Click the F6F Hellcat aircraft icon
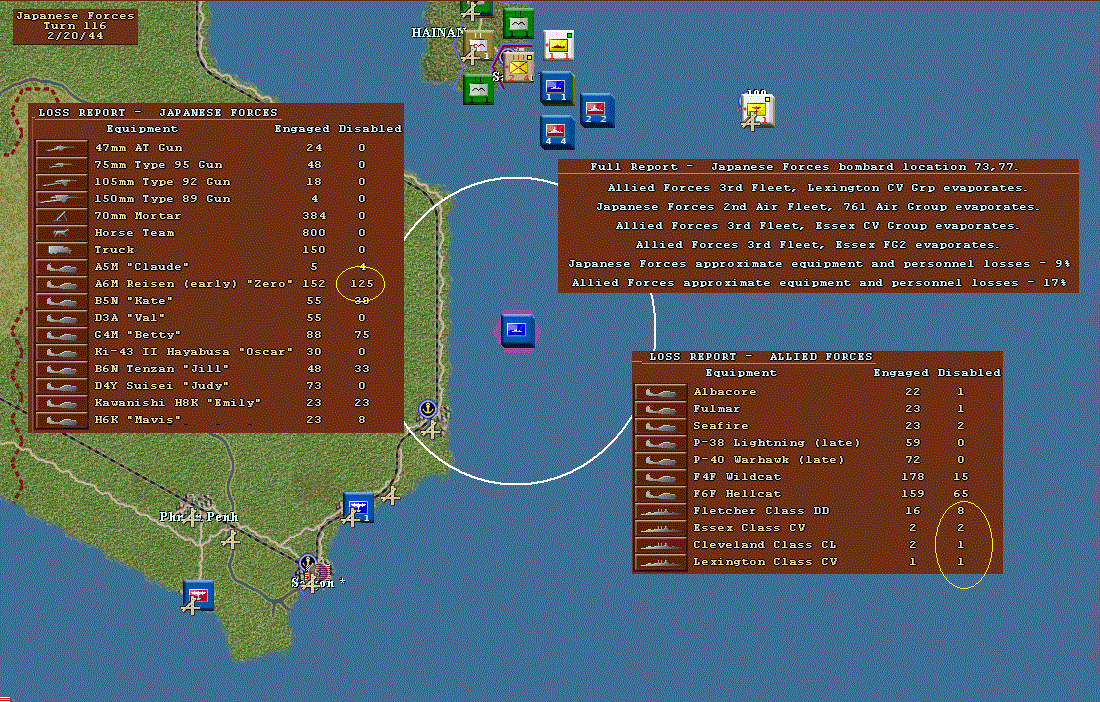 [x=660, y=494]
